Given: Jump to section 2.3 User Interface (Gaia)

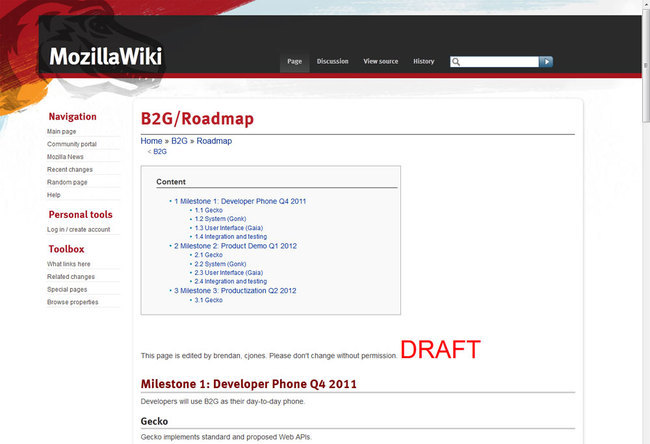Looking at the screenshot, I should (228, 273).
